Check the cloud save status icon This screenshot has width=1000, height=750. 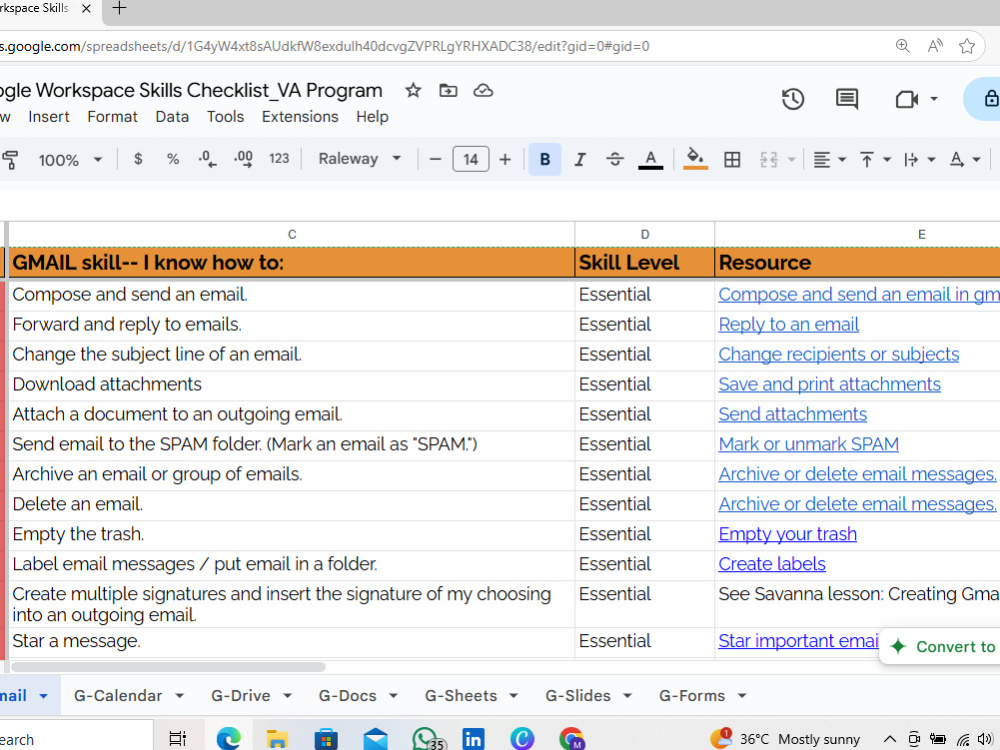pos(483,91)
